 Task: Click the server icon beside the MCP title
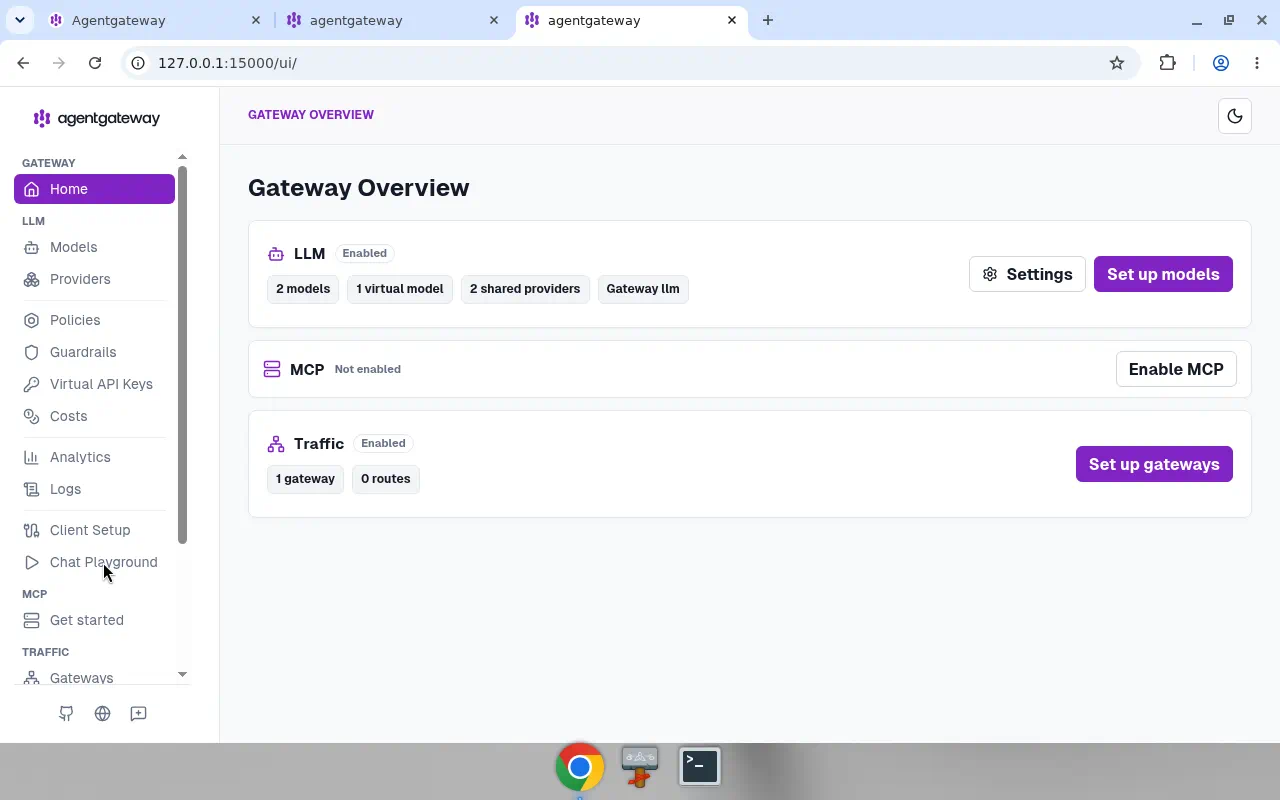(272, 369)
